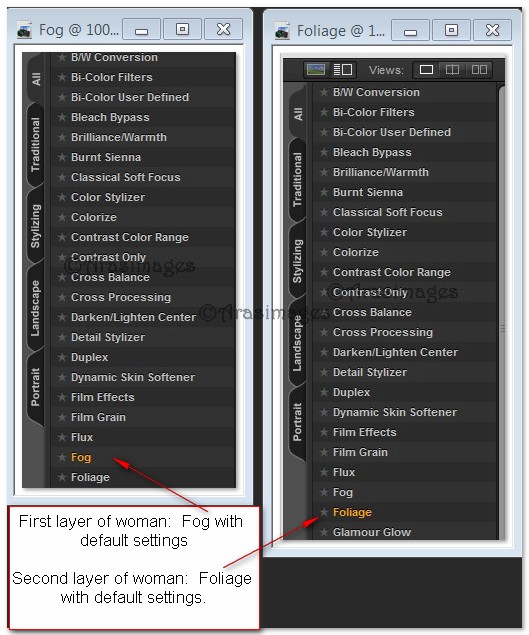Switch to Landscape tab in Foliage window
The height and width of the screenshot is (635, 529).
(x=297, y=343)
